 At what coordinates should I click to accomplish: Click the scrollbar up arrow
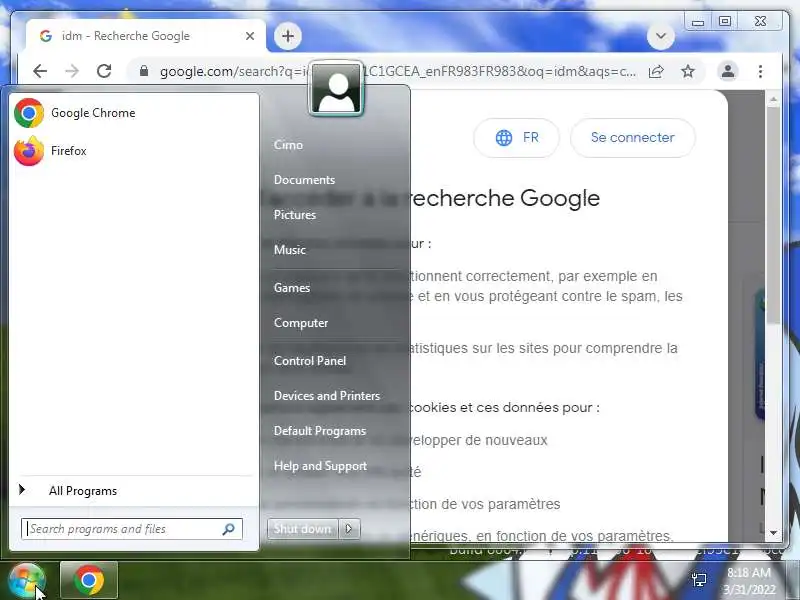pos(773,99)
